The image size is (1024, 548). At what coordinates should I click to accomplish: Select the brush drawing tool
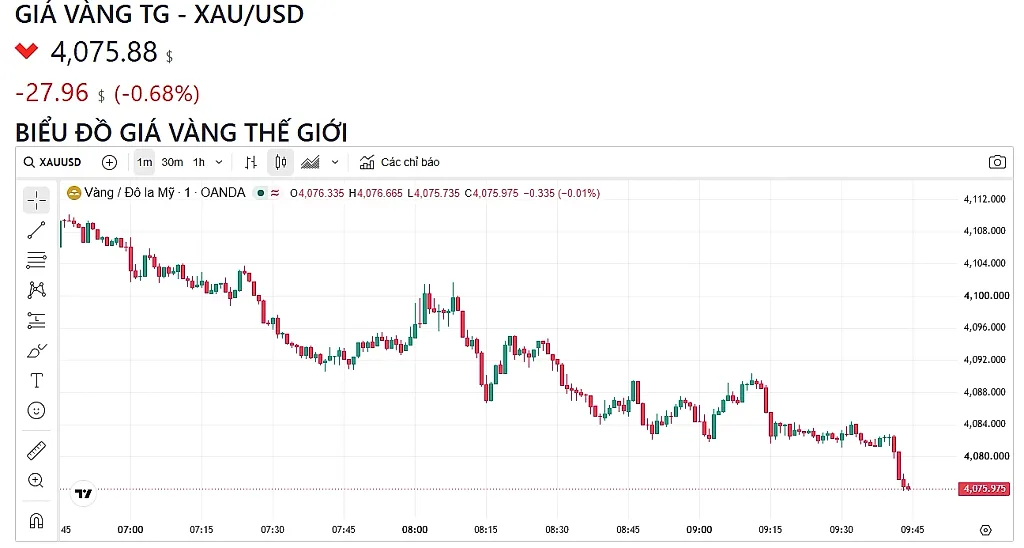click(x=37, y=351)
